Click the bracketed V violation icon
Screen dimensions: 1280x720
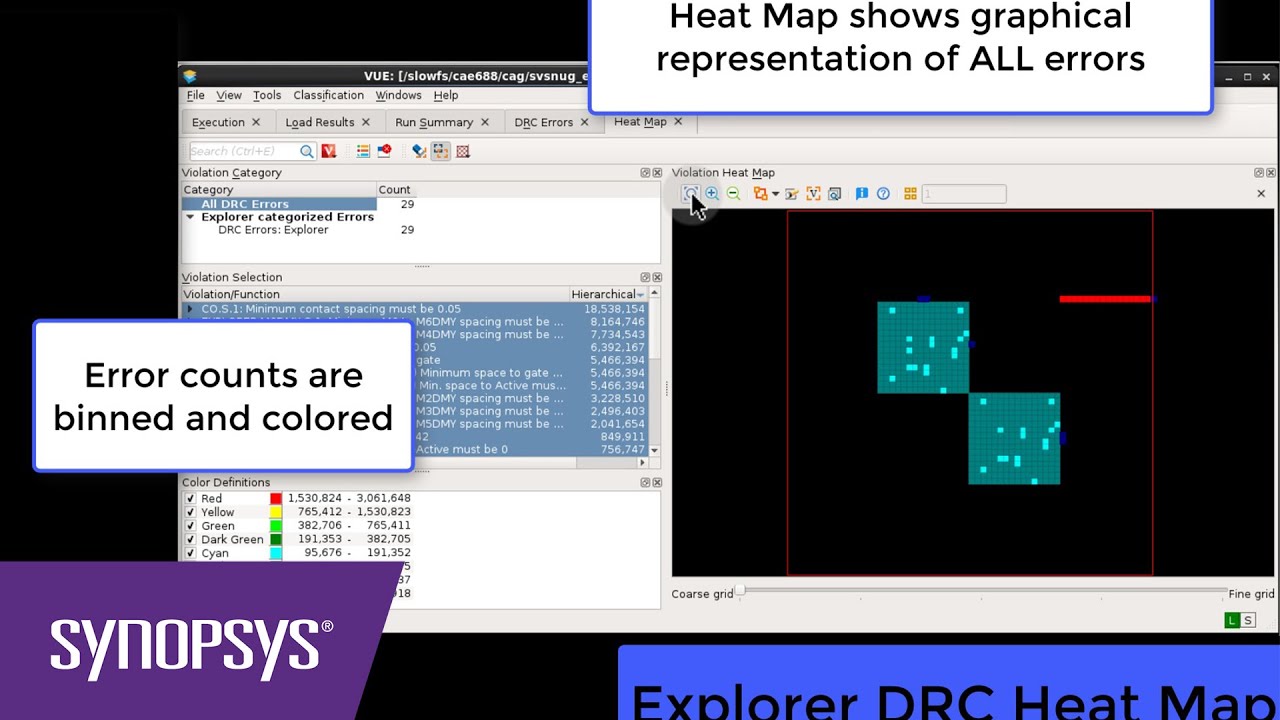[x=813, y=194]
